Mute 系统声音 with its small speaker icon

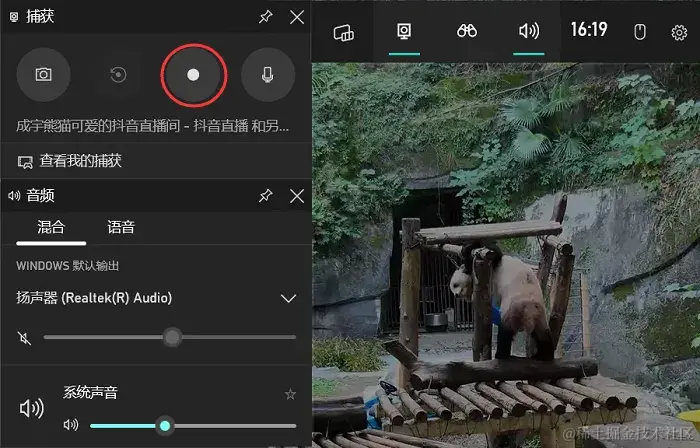pyautogui.click(x=71, y=425)
